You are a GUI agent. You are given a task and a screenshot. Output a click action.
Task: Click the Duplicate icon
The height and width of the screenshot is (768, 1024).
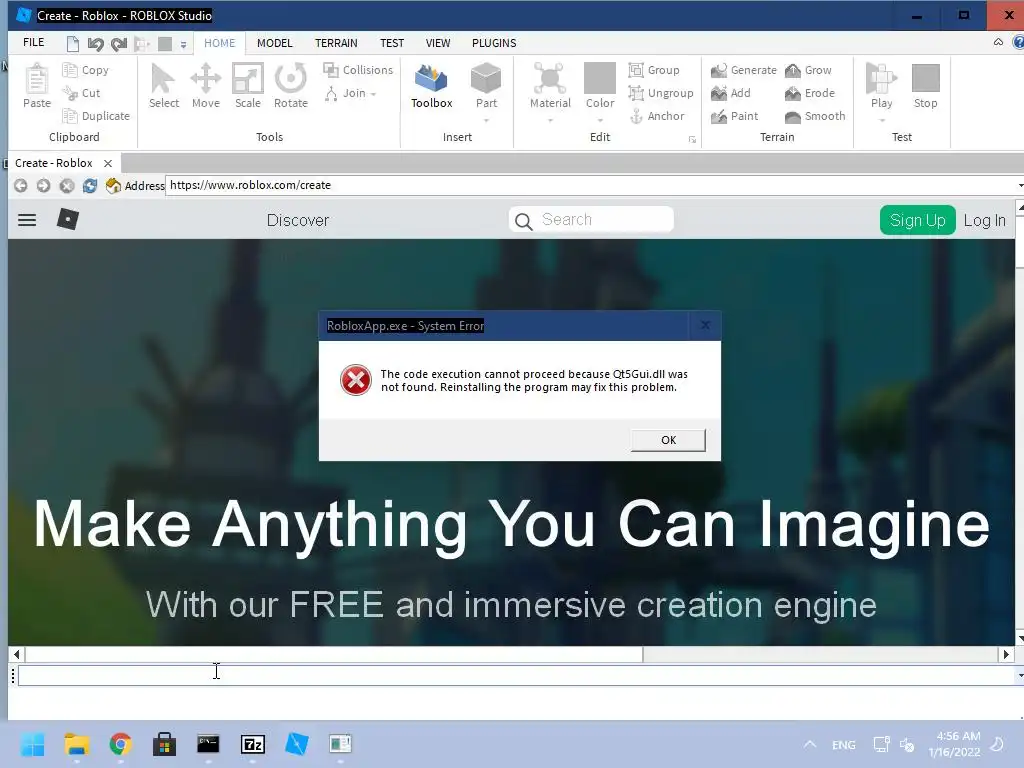pyautogui.click(x=69, y=116)
